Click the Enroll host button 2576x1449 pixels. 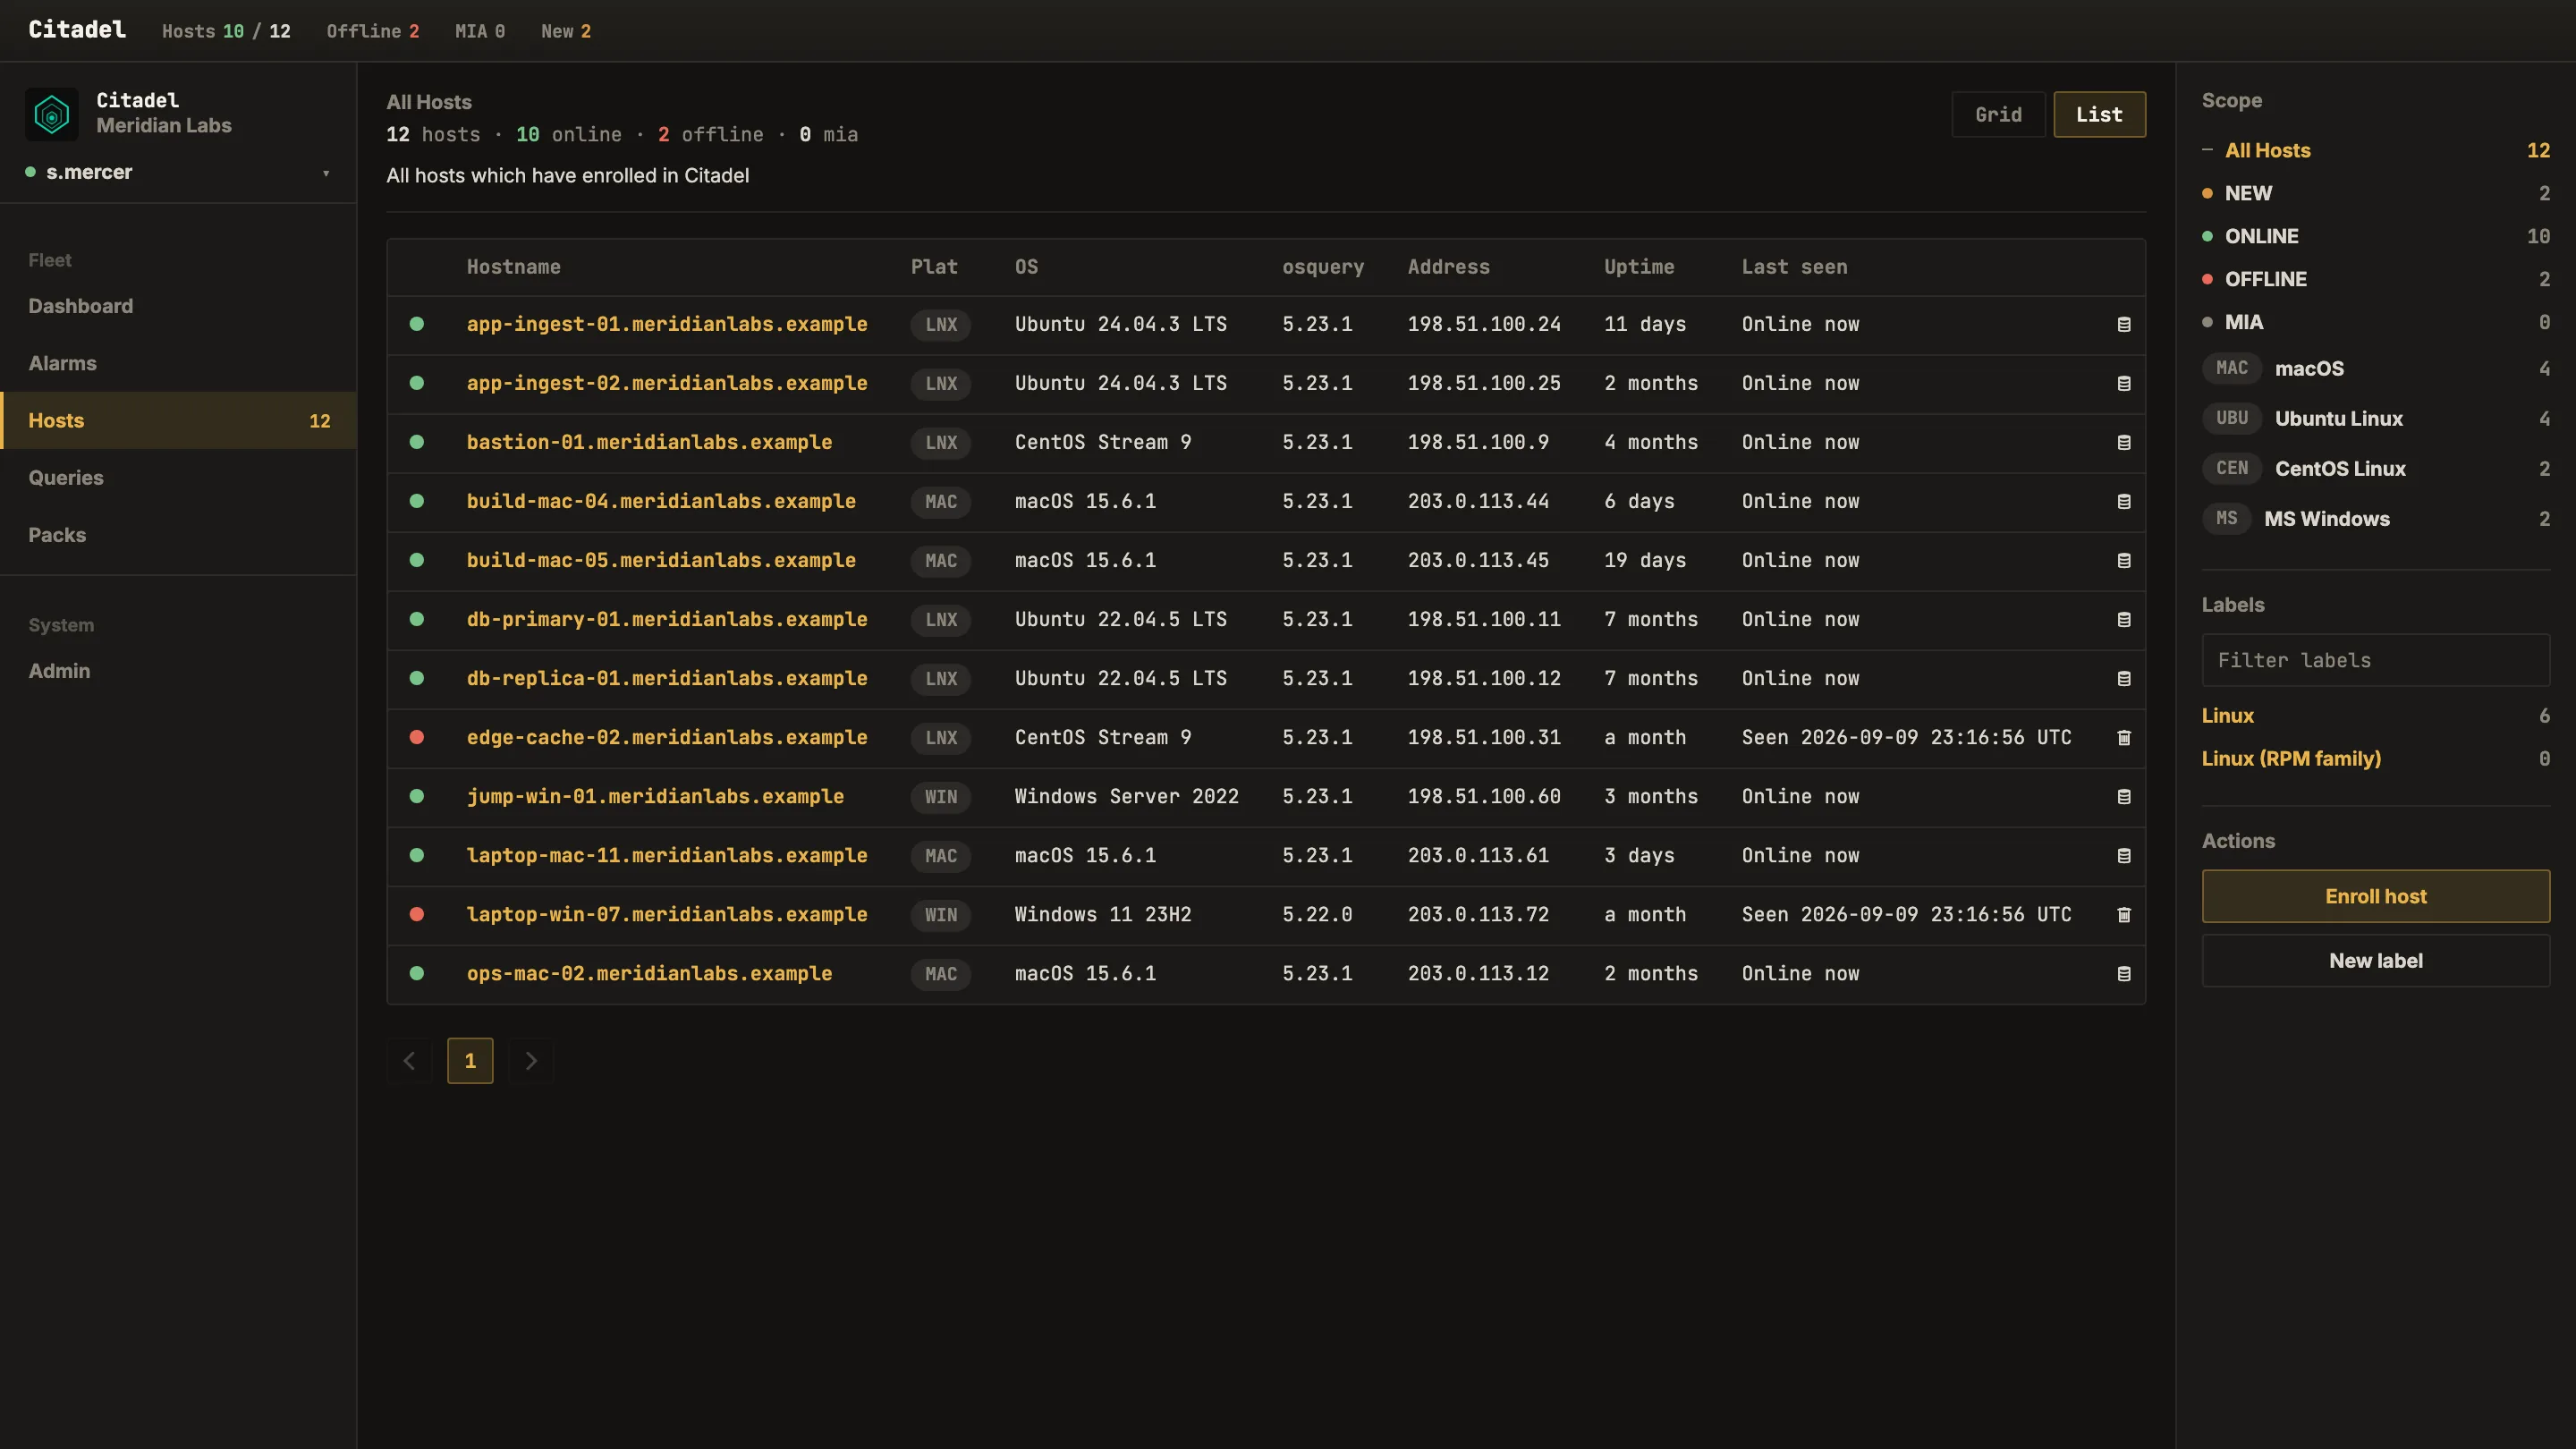coord(2375,896)
